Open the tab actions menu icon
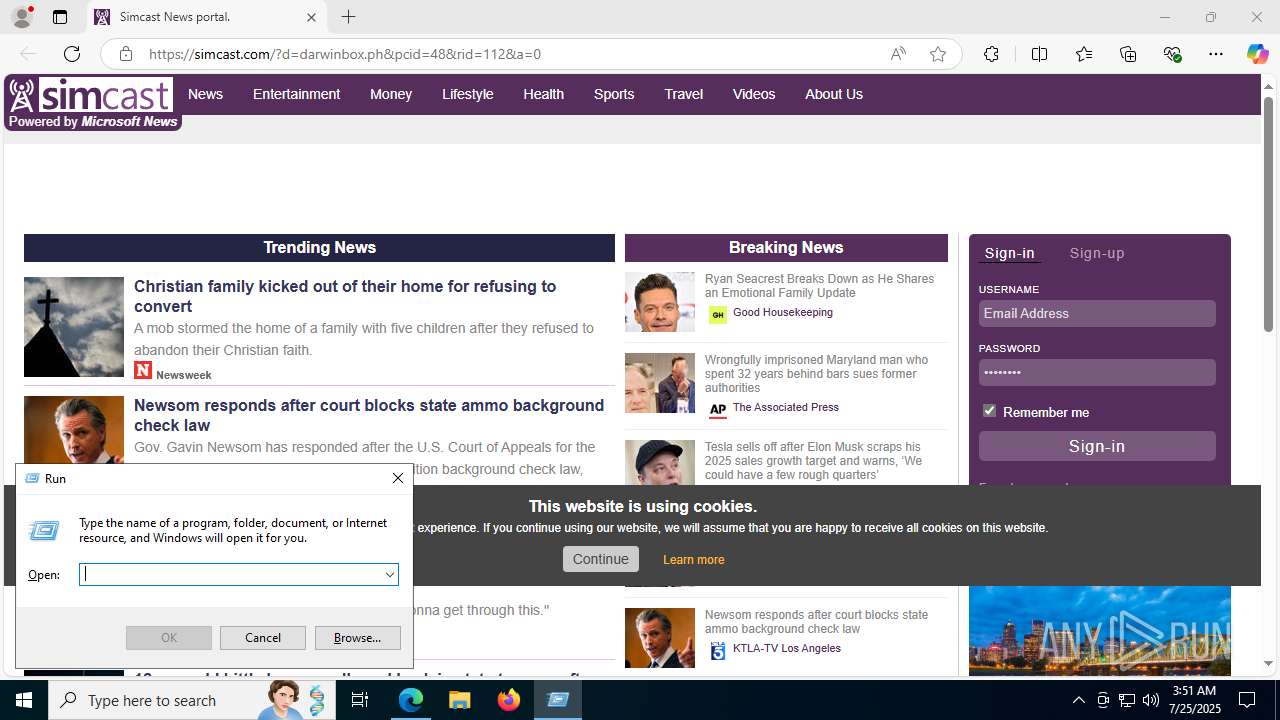This screenshot has height=720, width=1280. click(x=60, y=17)
